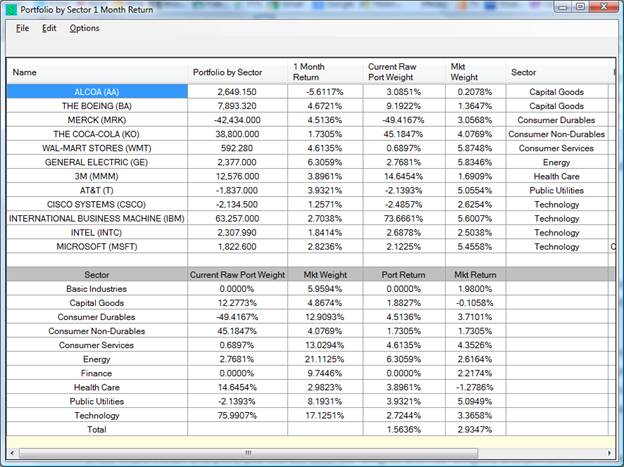624x467 pixels.
Task: Click the Total row in sector summary
Action: tap(97, 429)
